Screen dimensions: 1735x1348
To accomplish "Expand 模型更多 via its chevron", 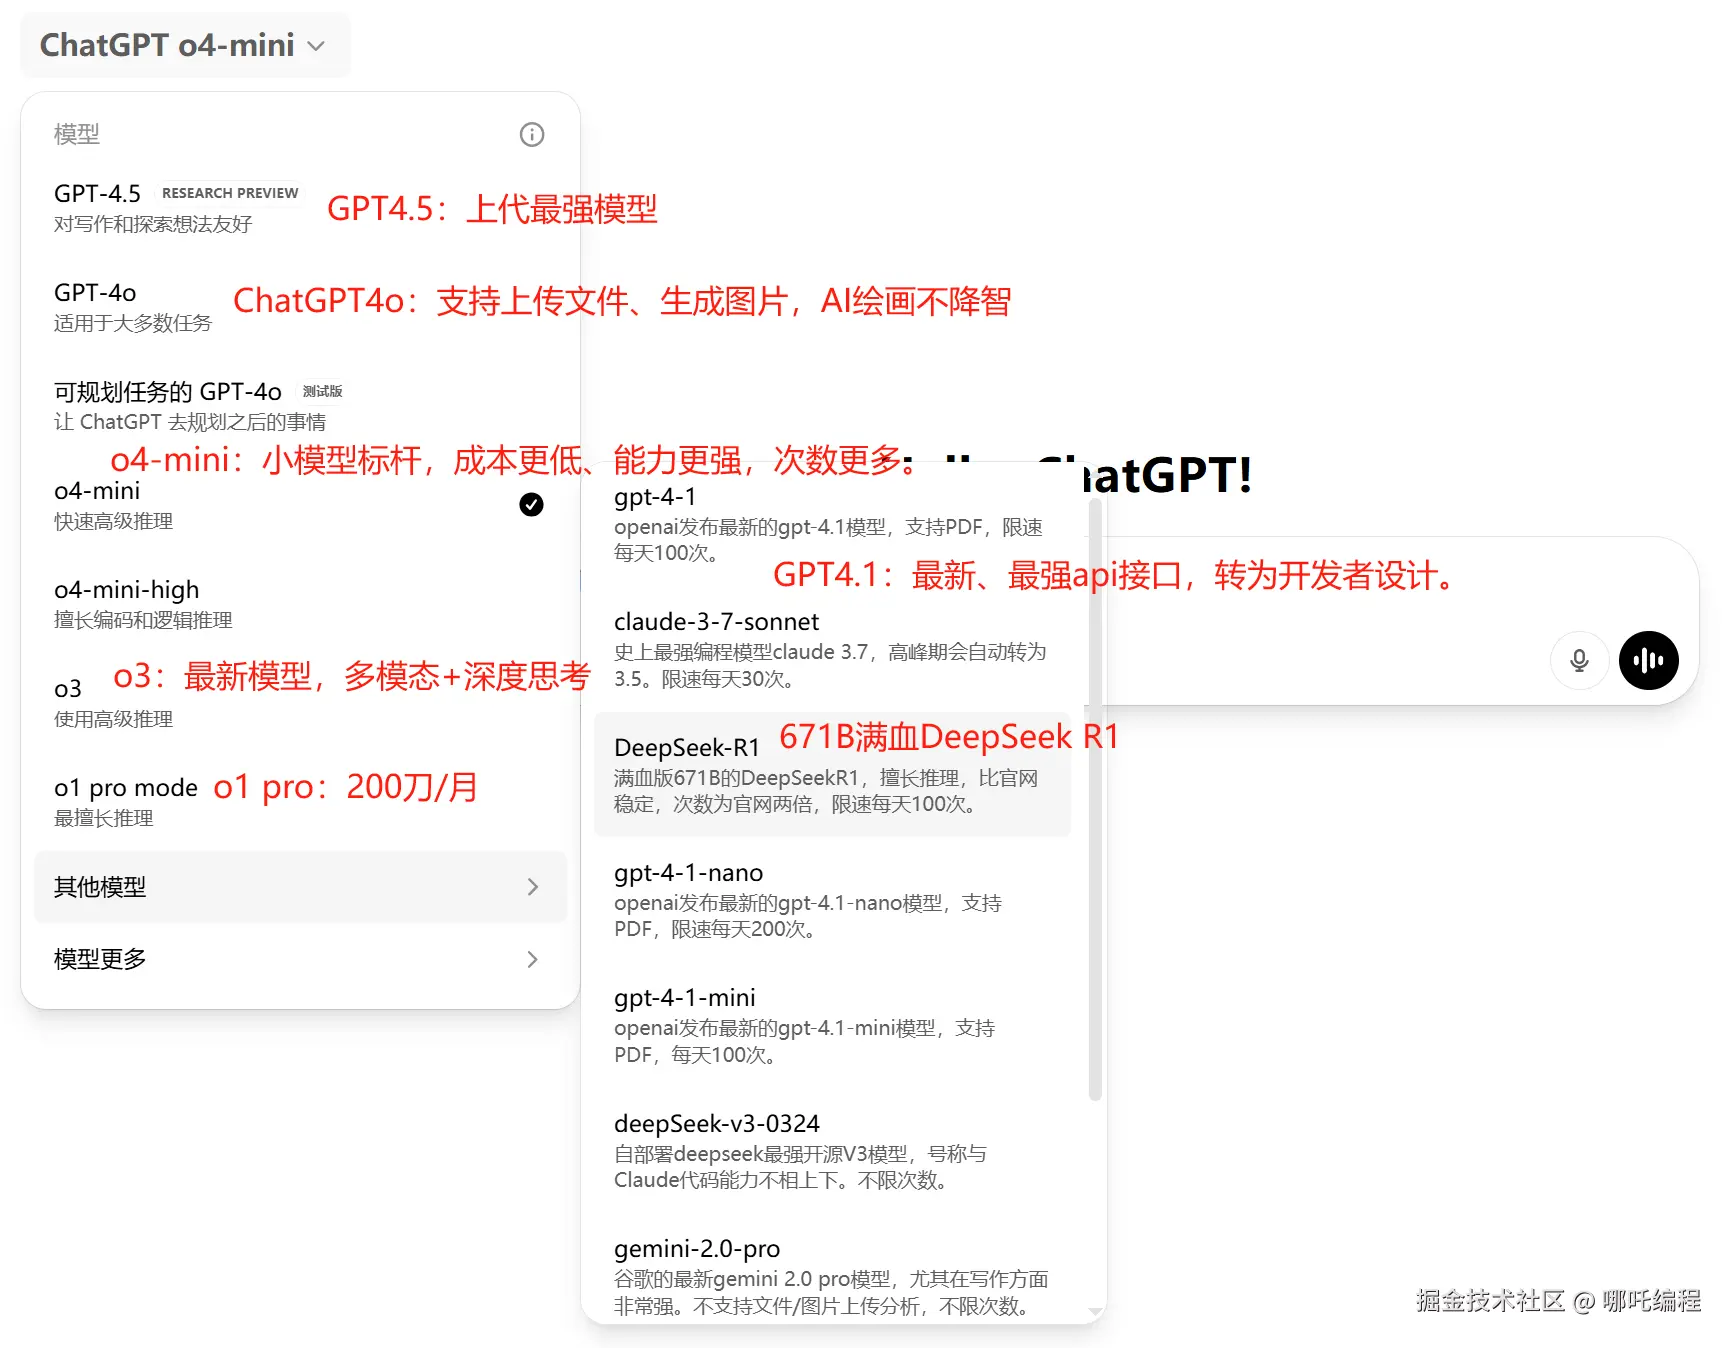I will (532, 959).
